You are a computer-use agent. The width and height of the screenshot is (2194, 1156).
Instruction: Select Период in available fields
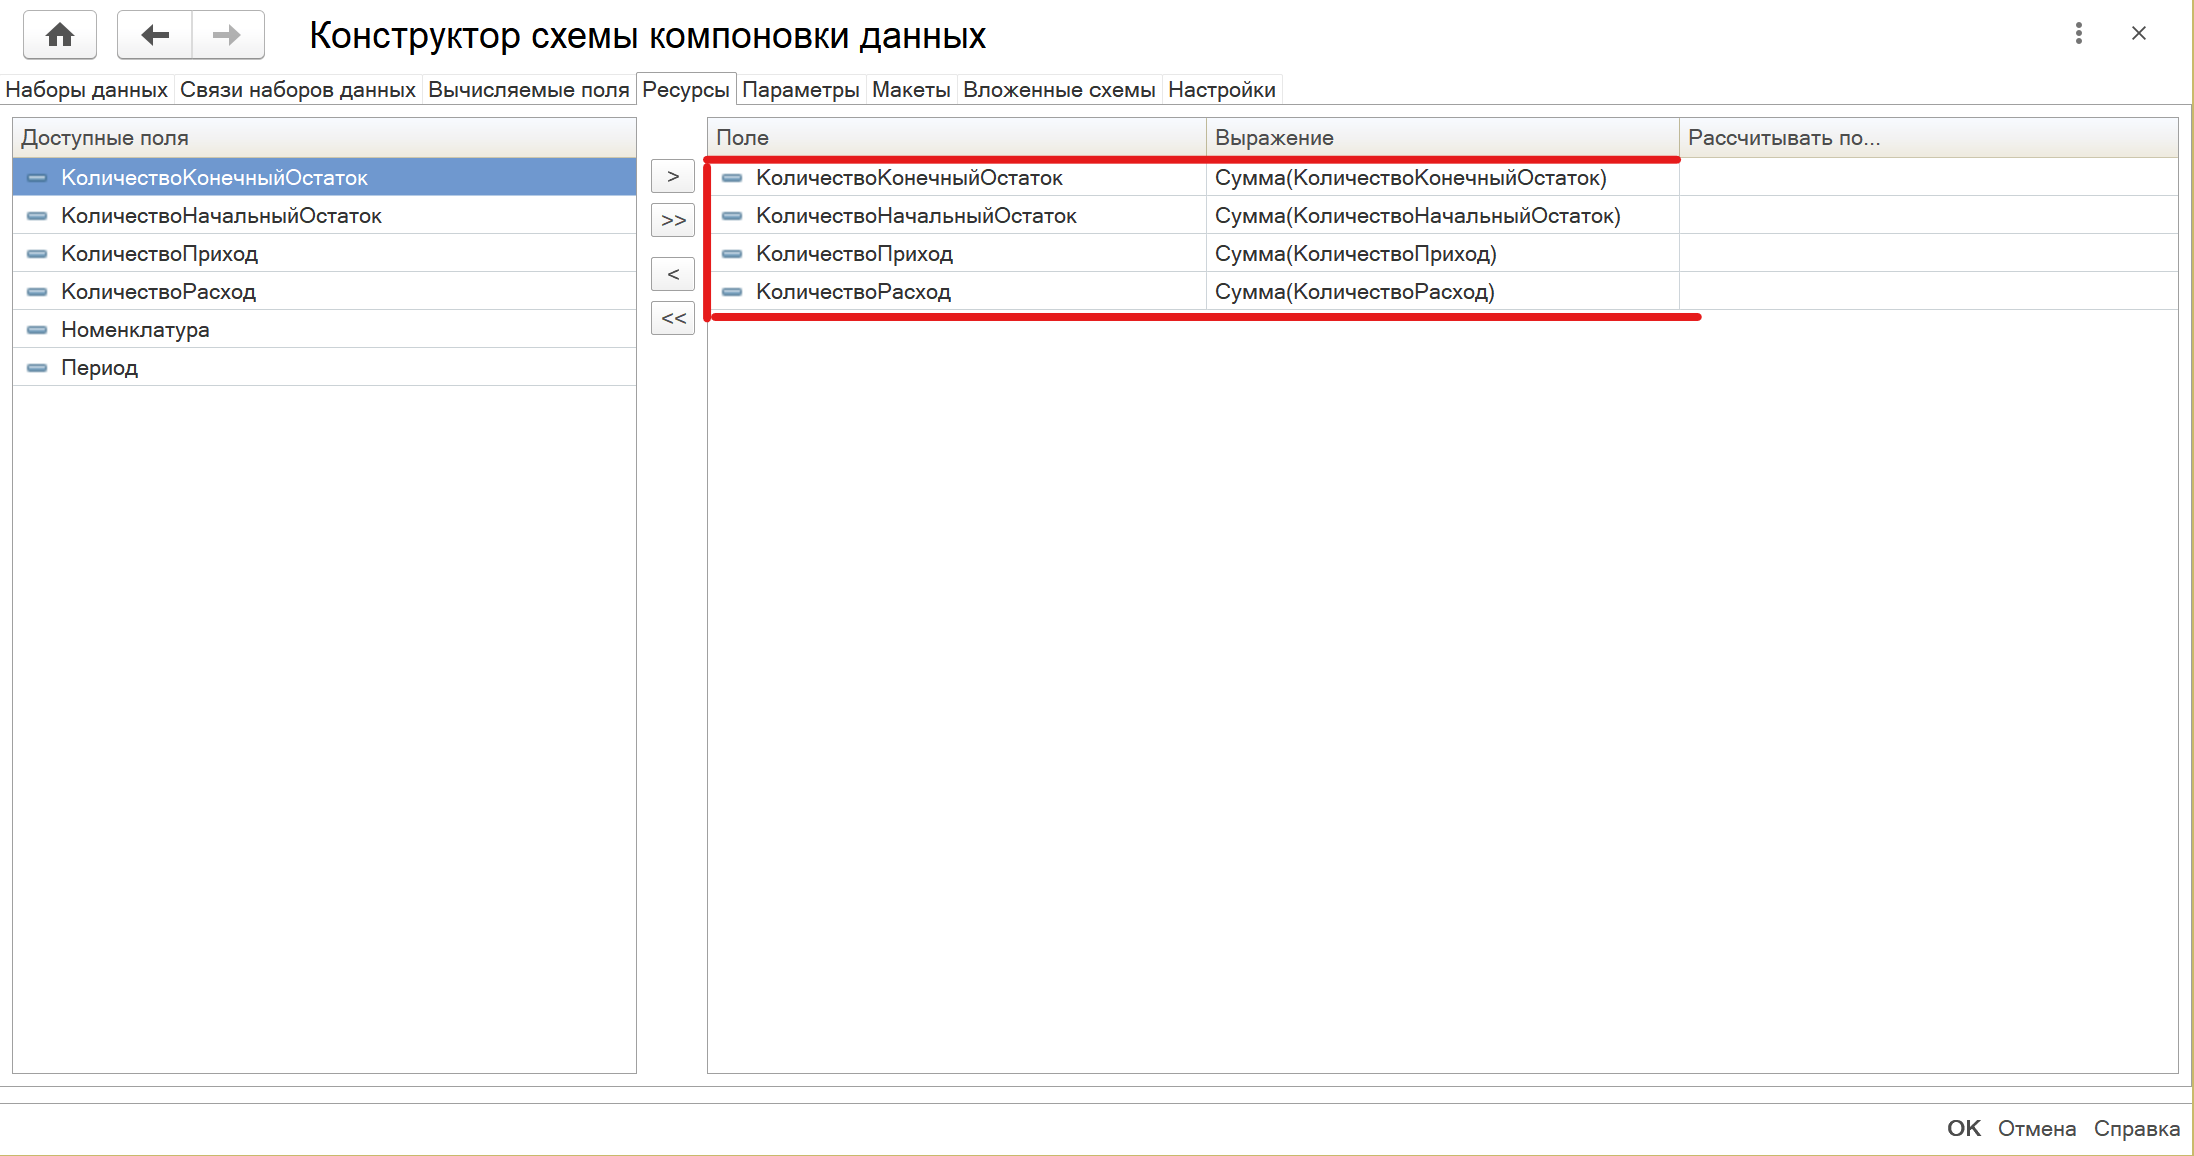point(325,367)
